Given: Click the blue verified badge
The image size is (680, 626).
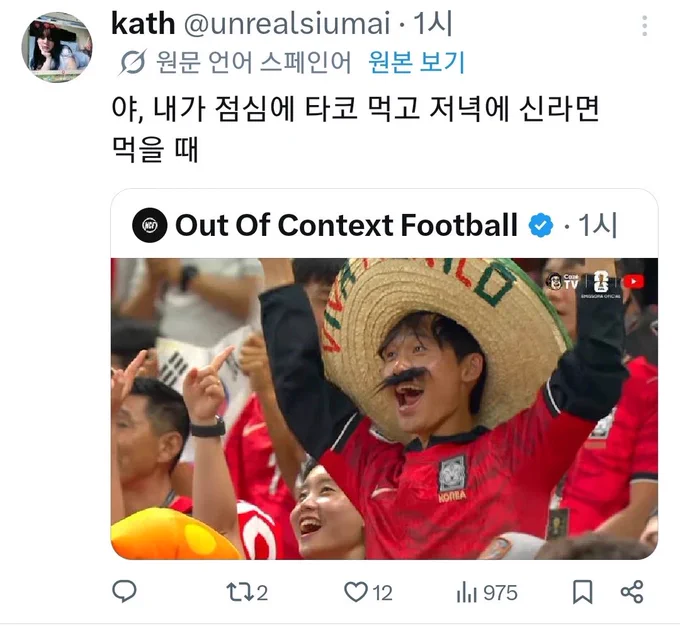Looking at the screenshot, I should pos(541,226).
